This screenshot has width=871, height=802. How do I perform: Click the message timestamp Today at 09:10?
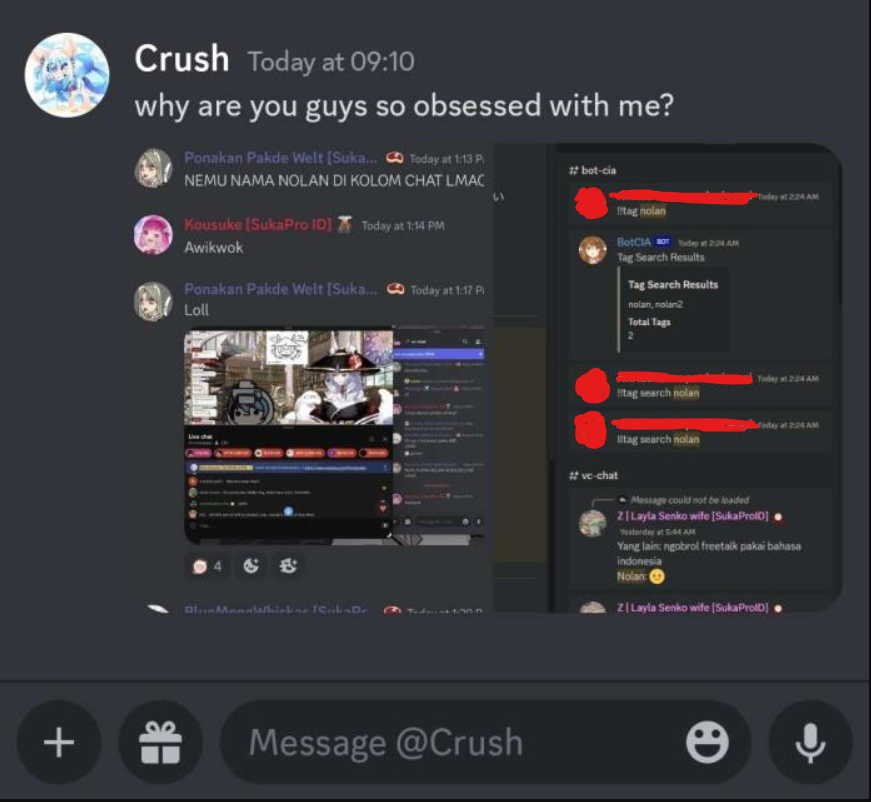(331, 61)
